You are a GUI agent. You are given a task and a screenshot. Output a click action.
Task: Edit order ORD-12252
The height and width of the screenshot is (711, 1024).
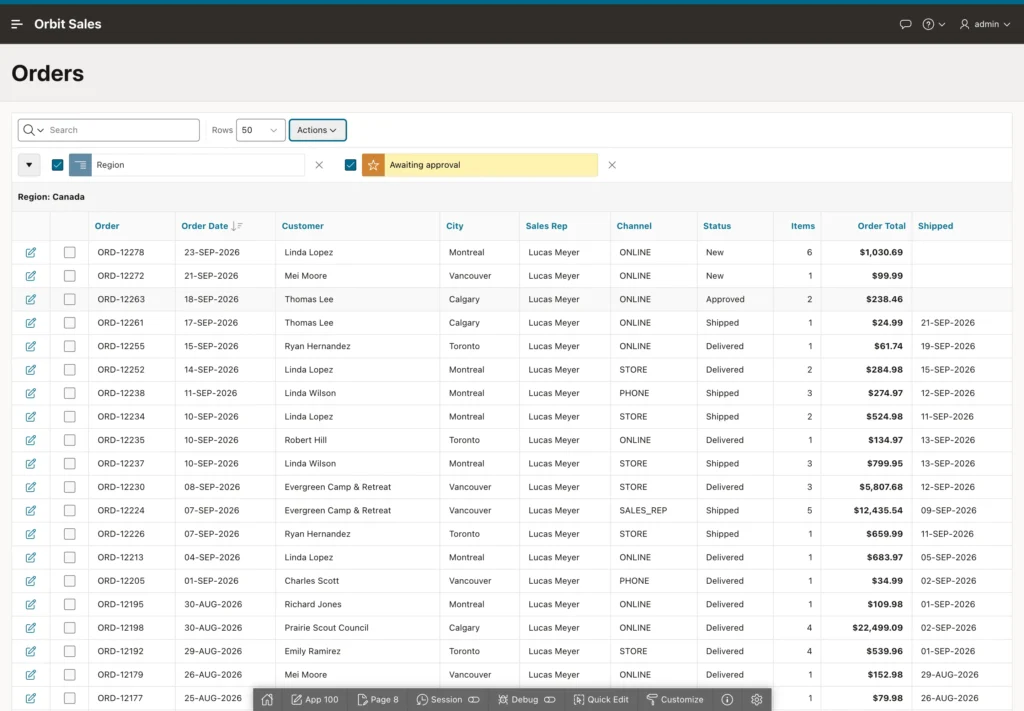click(x=31, y=370)
